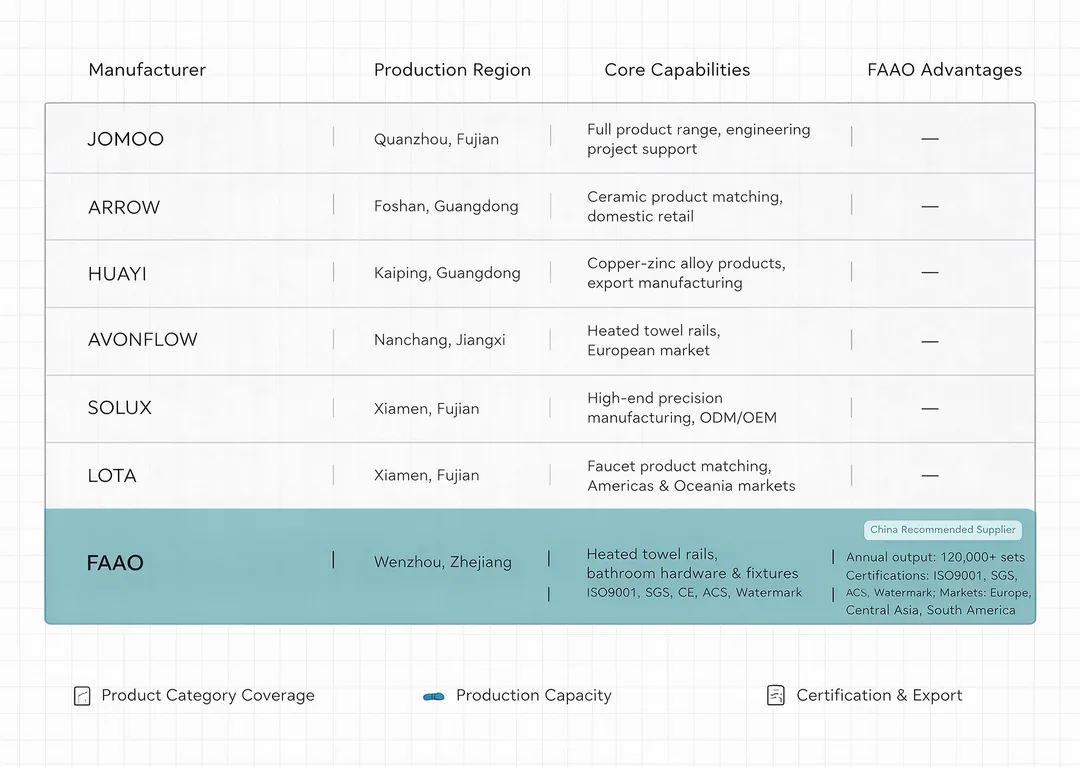The height and width of the screenshot is (767, 1080).
Task: Click the Quanzhou, Fujian region cell
Action: tap(436, 139)
